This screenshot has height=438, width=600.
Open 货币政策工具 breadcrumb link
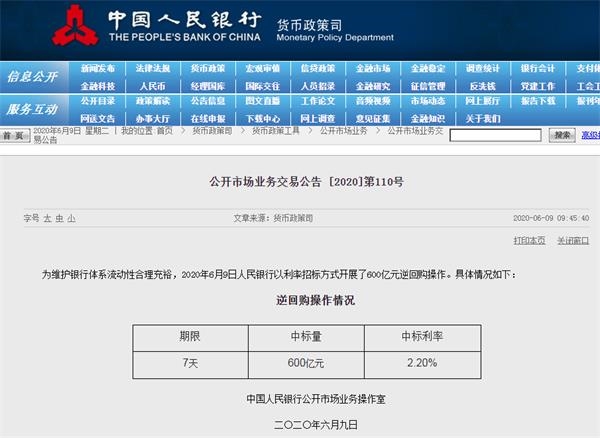click(276, 131)
